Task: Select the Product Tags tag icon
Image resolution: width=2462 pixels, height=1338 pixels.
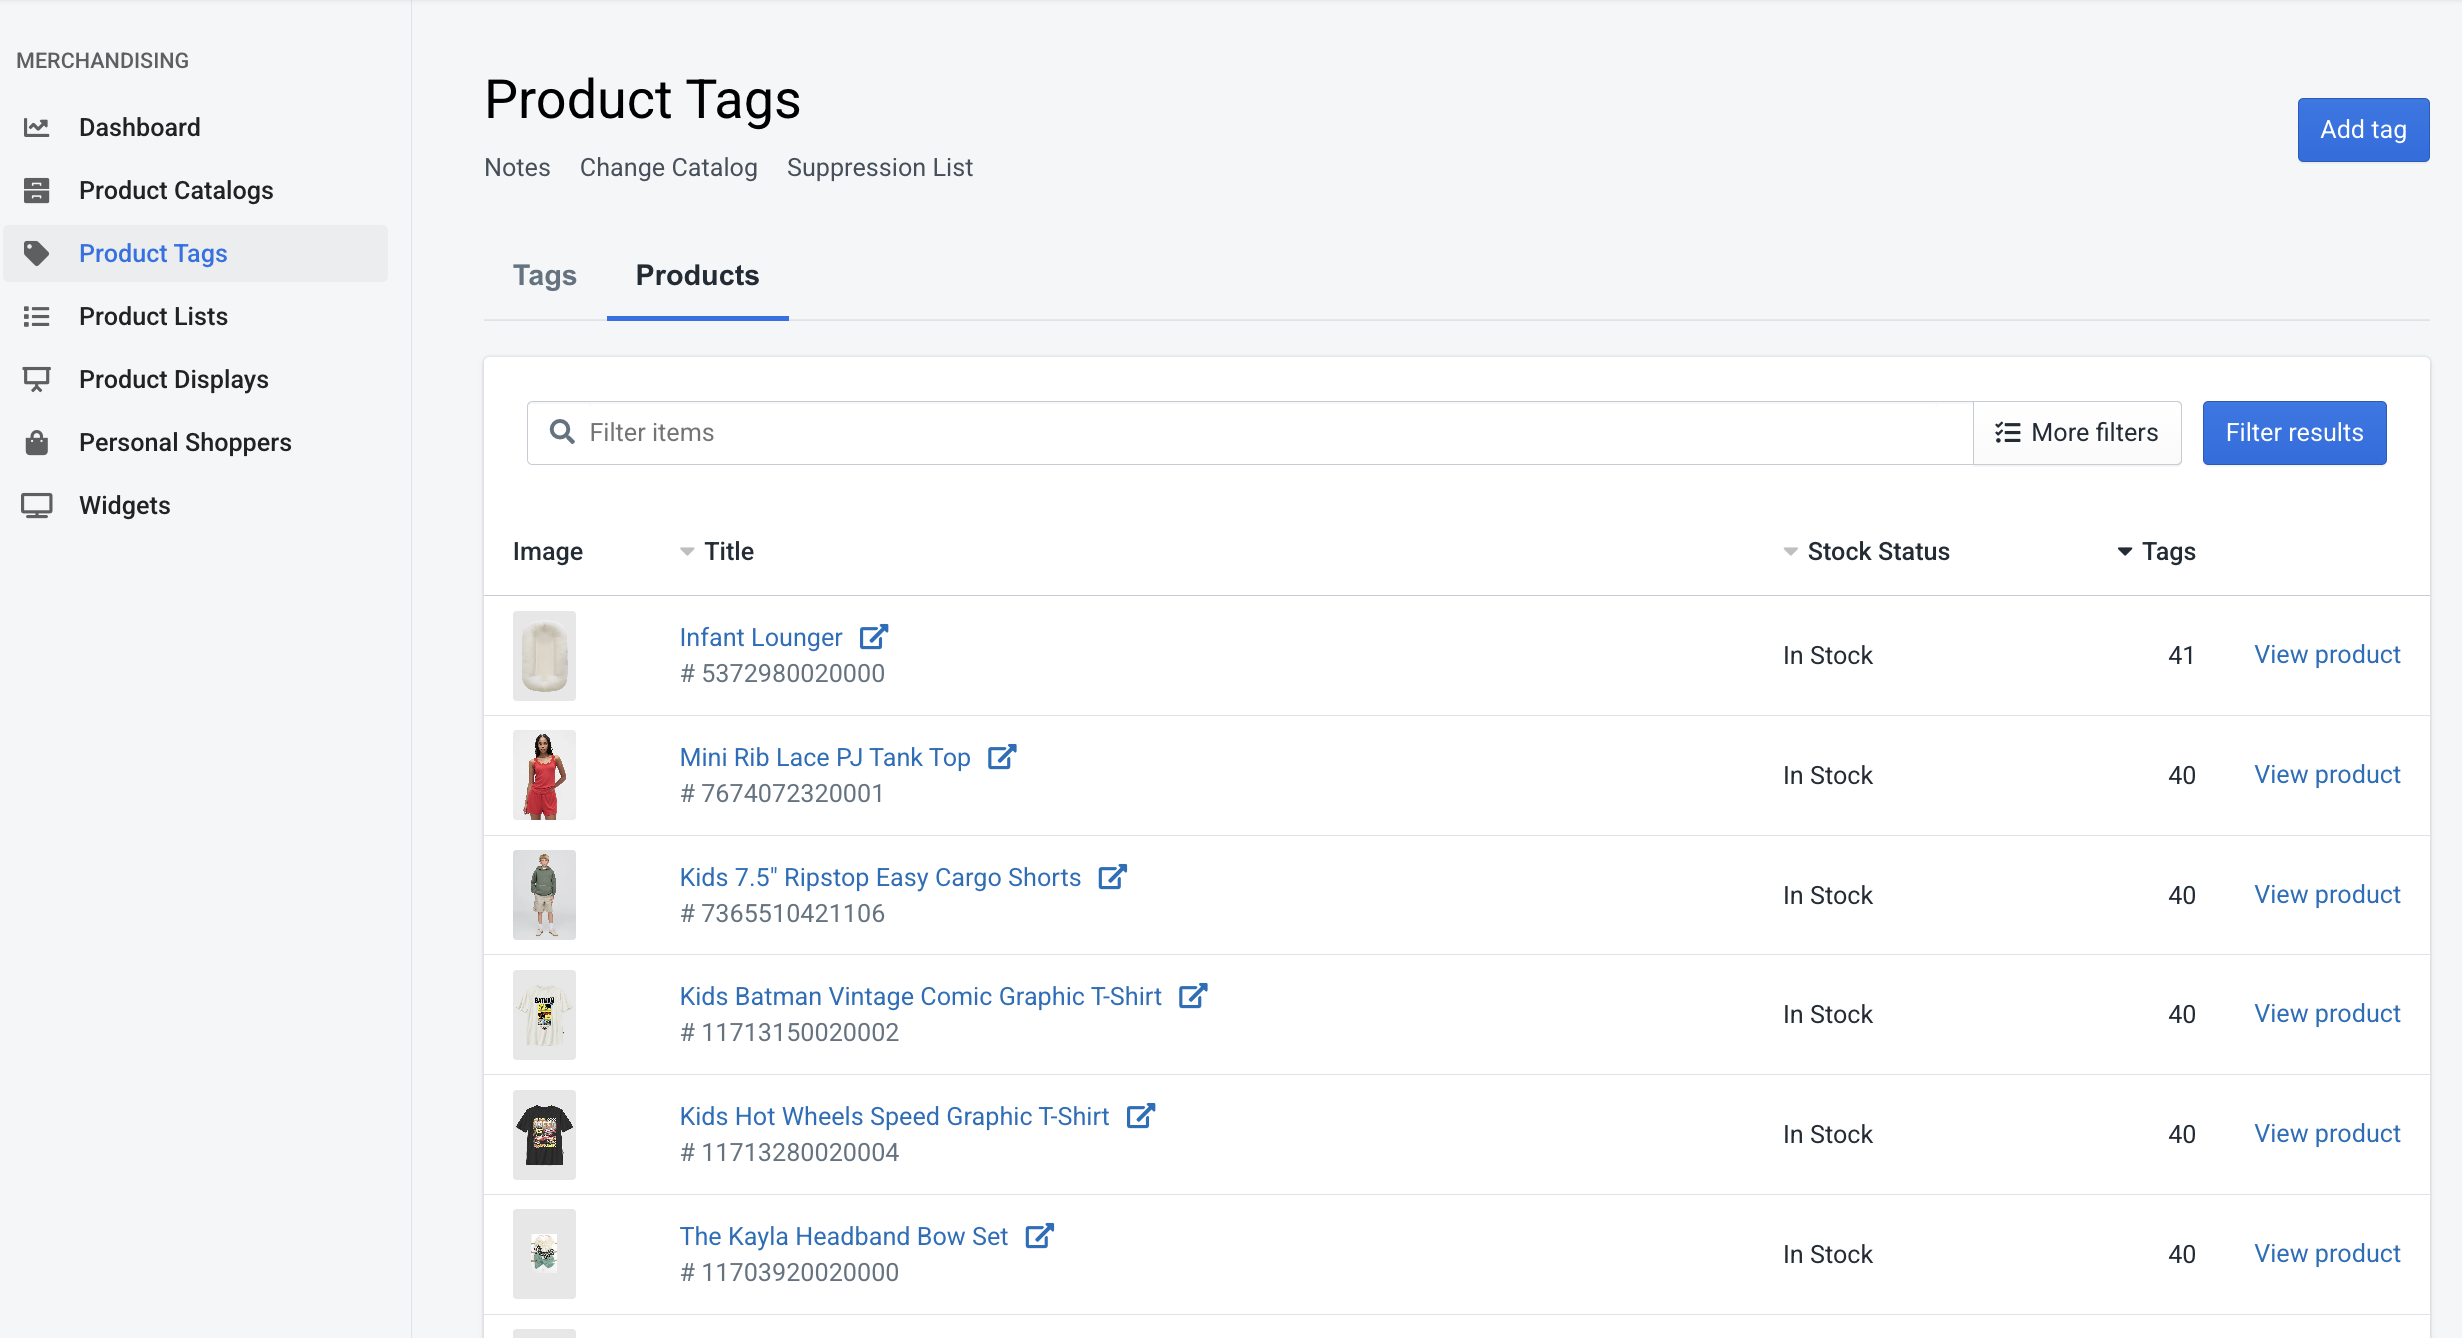Action: [37, 253]
